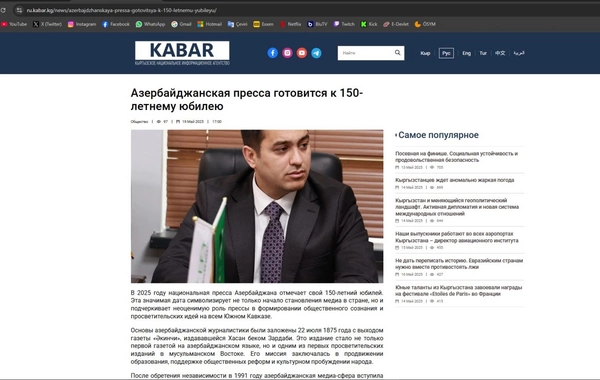Click the paragraph starting 'В 2025 году национальная пресса'
600x380 pixels.
tap(257, 305)
